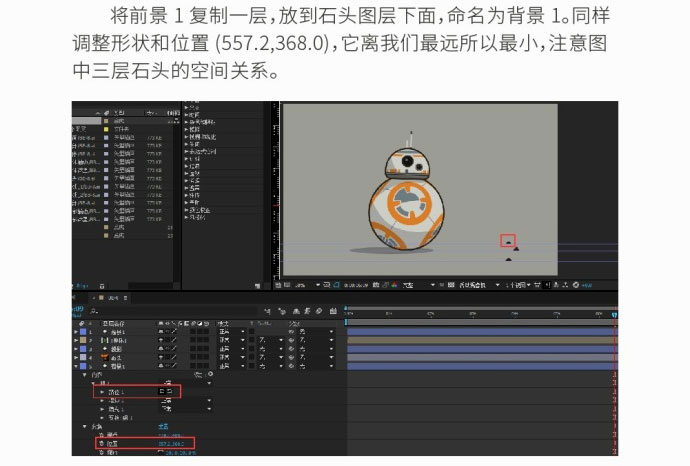
Task: Enable frame blending icon in timeline header
Action: coord(307,312)
